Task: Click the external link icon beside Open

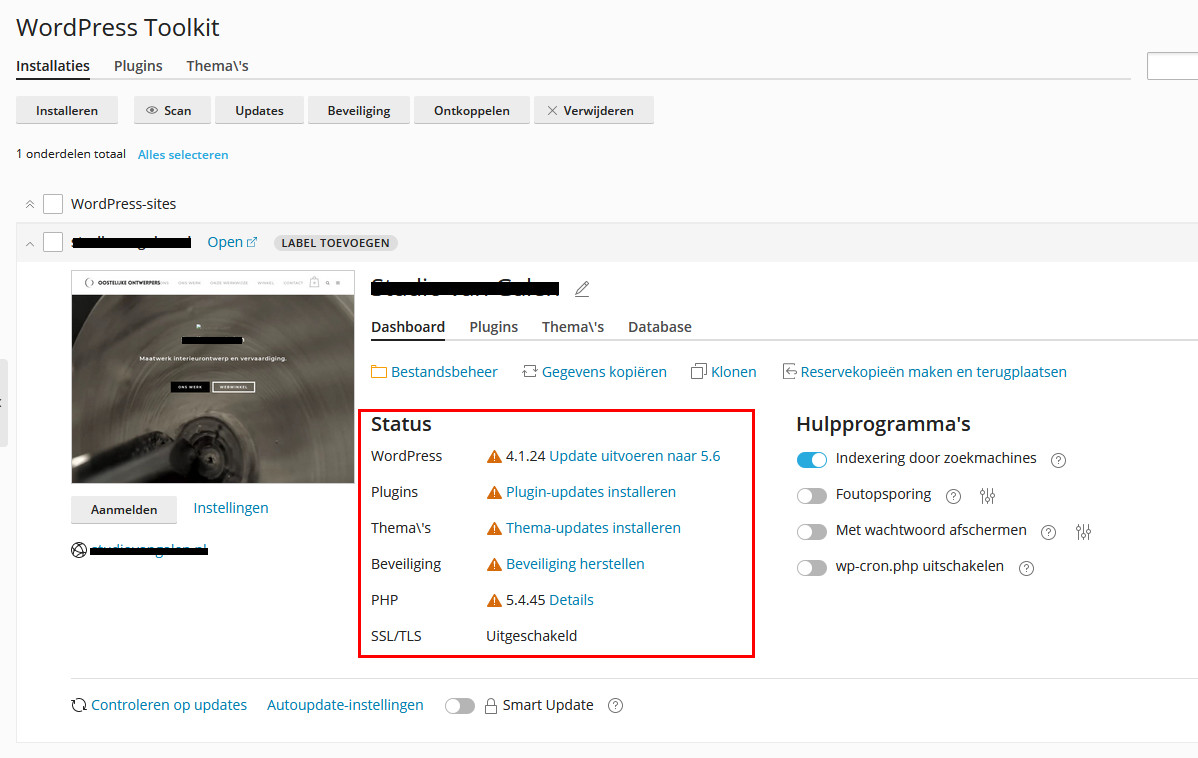Action: click(x=252, y=242)
